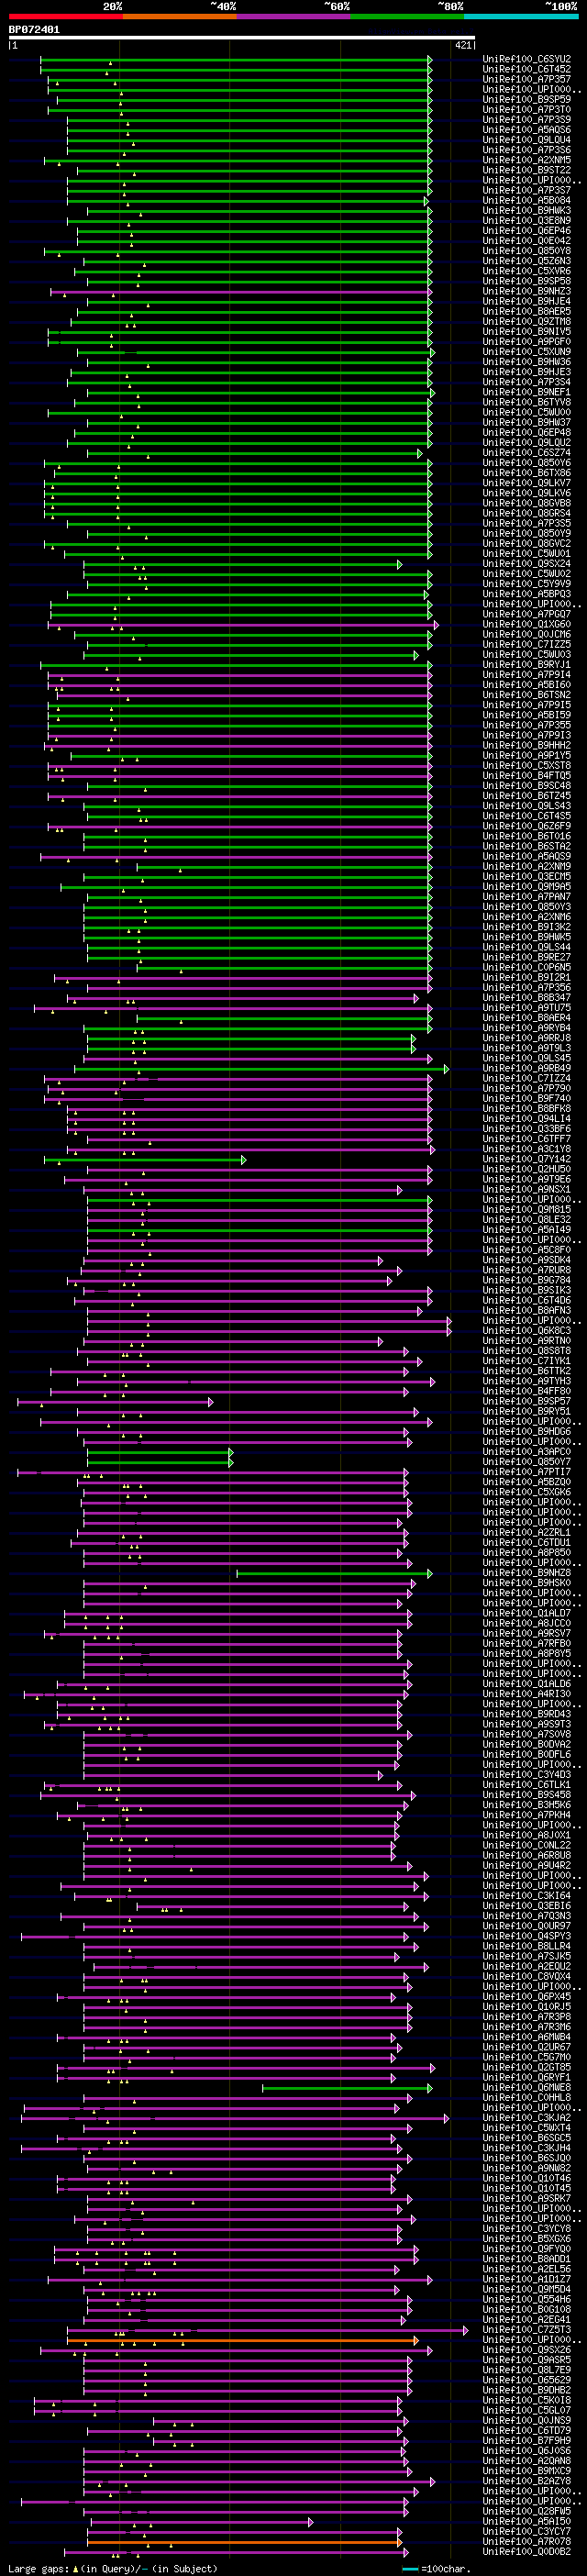Select hit label UniRef100_C7IYK1
This screenshot has height=2576, width=587.
click(x=527, y=1361)
